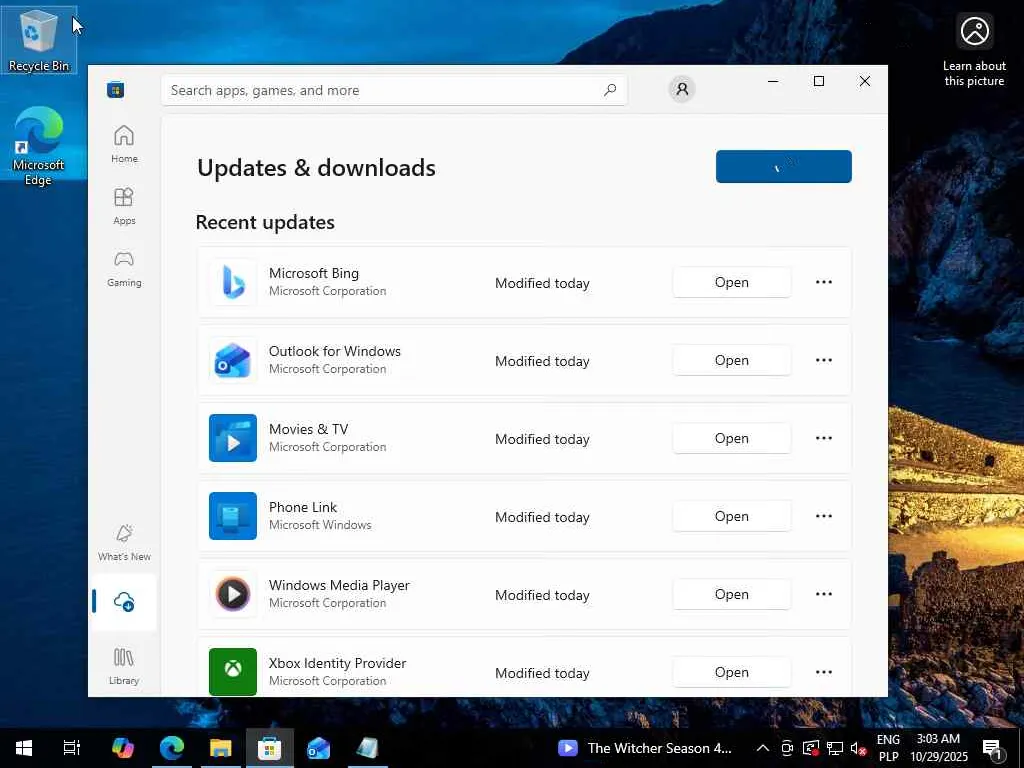Screen dimensions: 1024x768
Task: Click the taskbar clock showing 3:03 AM
Action: 939,748
